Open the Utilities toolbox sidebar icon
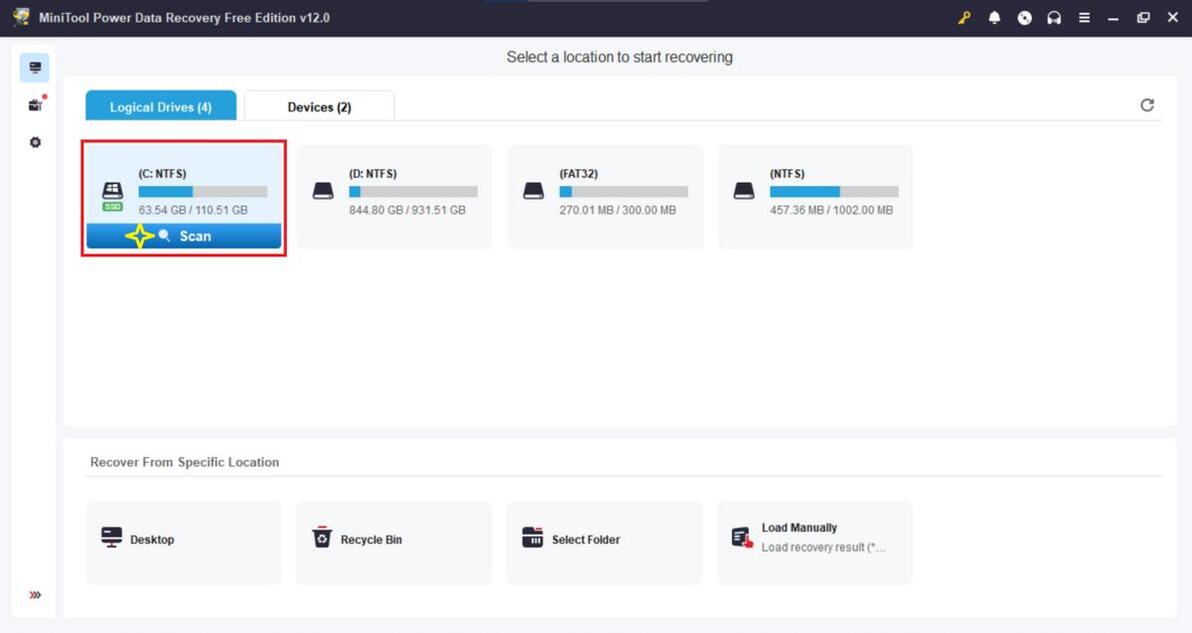 35,105
